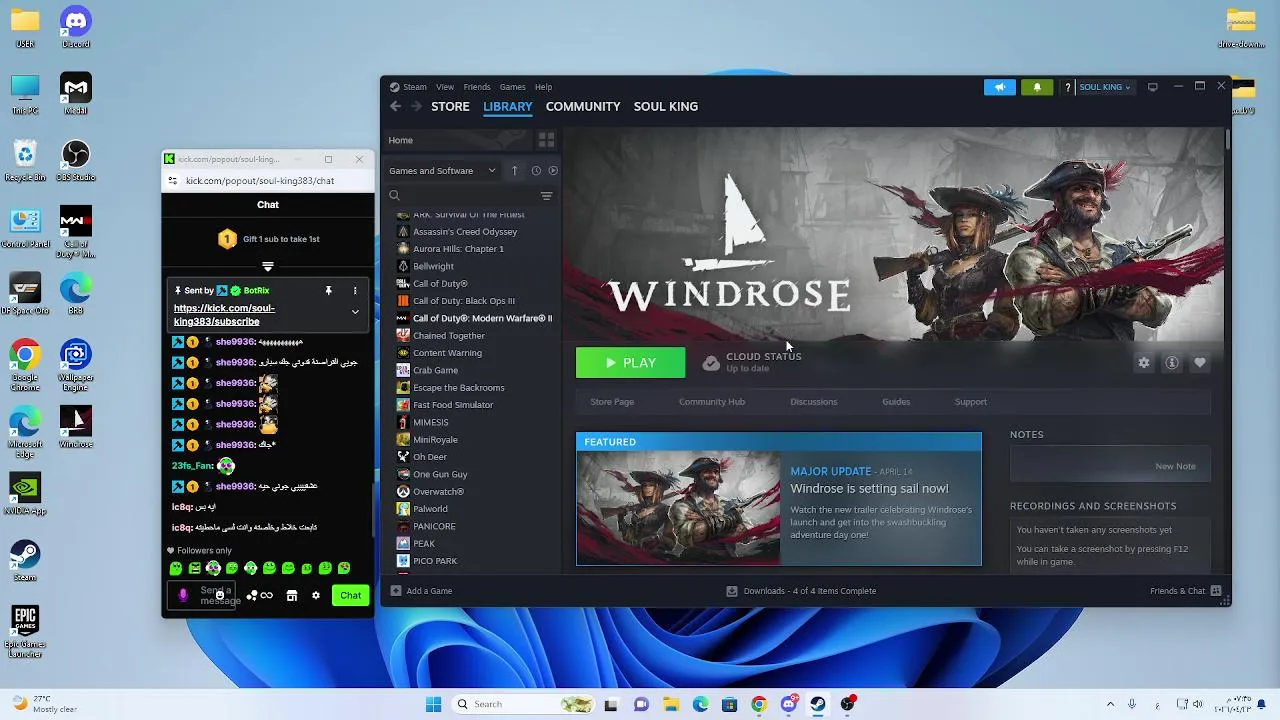Switch to the LIBRARY tab
1280x720 pixels.
(508, 106)
